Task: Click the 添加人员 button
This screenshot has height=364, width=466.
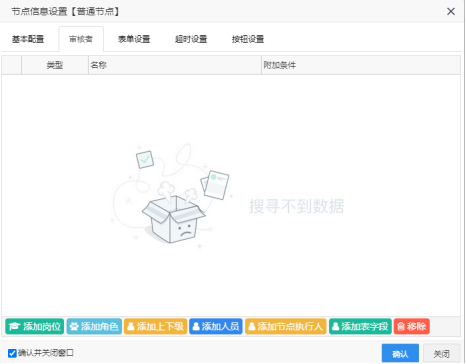Action: [216, 326]
